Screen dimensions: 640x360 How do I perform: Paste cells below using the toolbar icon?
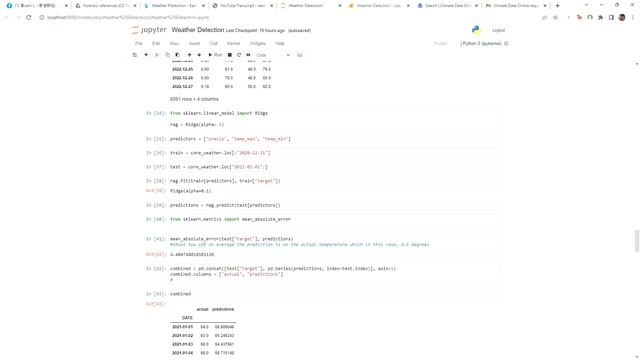pyautogui.click(x=178, y=55)
